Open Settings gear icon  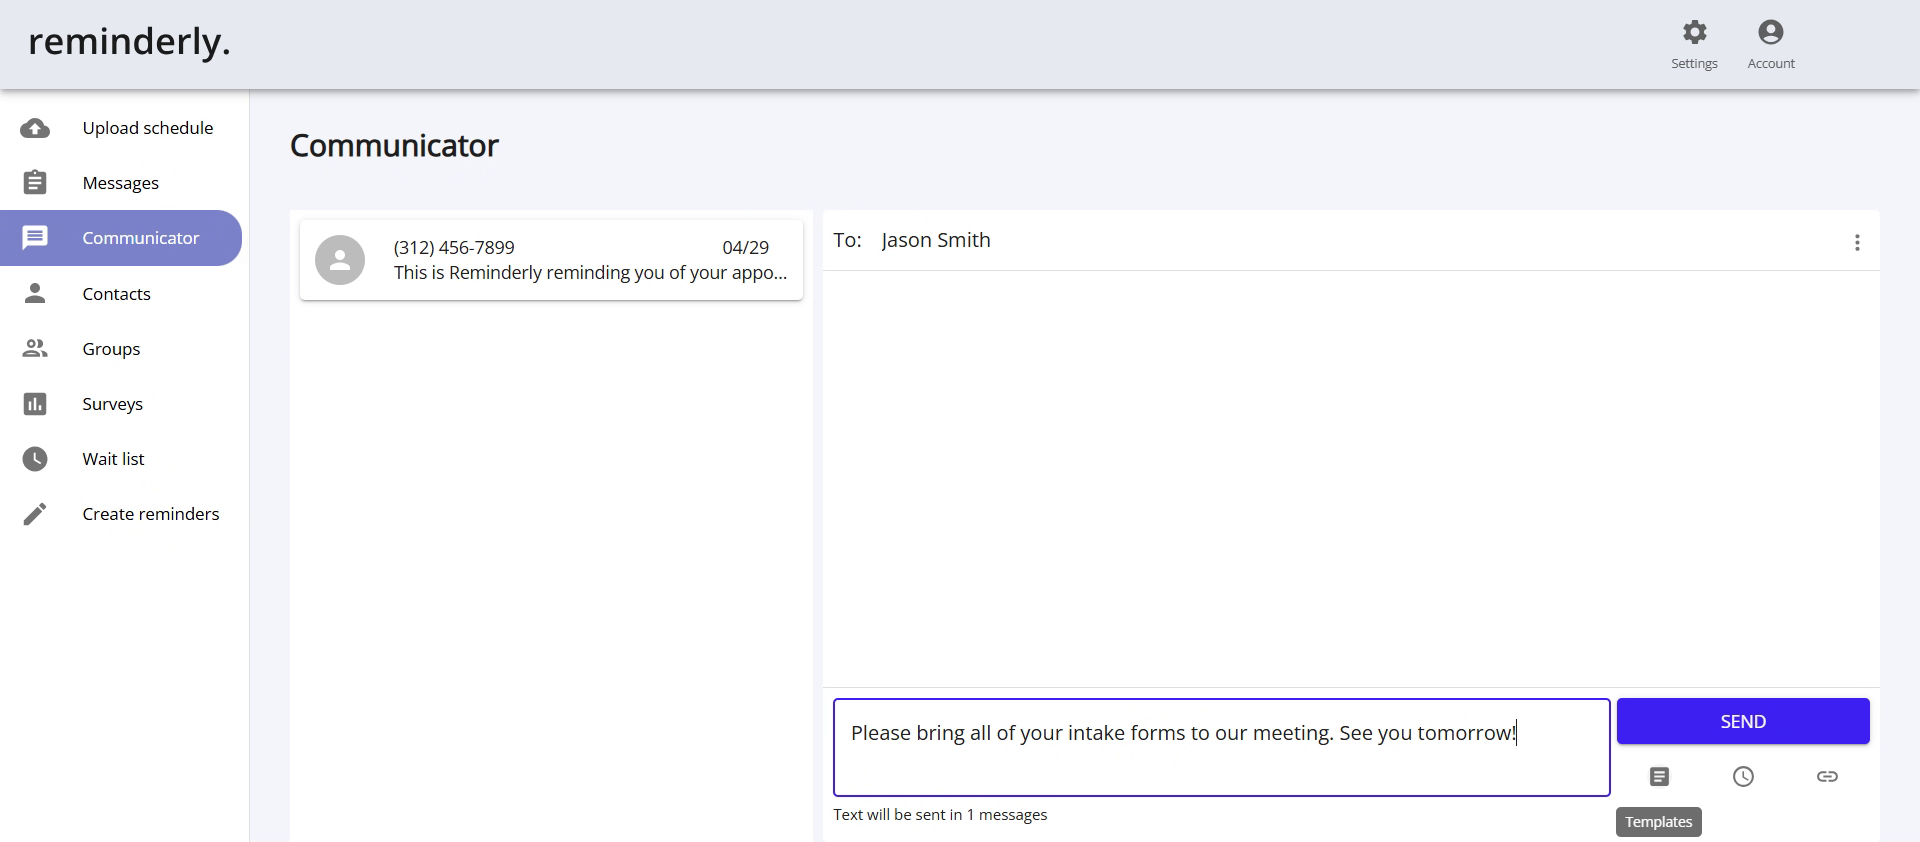click(1694, 32)
